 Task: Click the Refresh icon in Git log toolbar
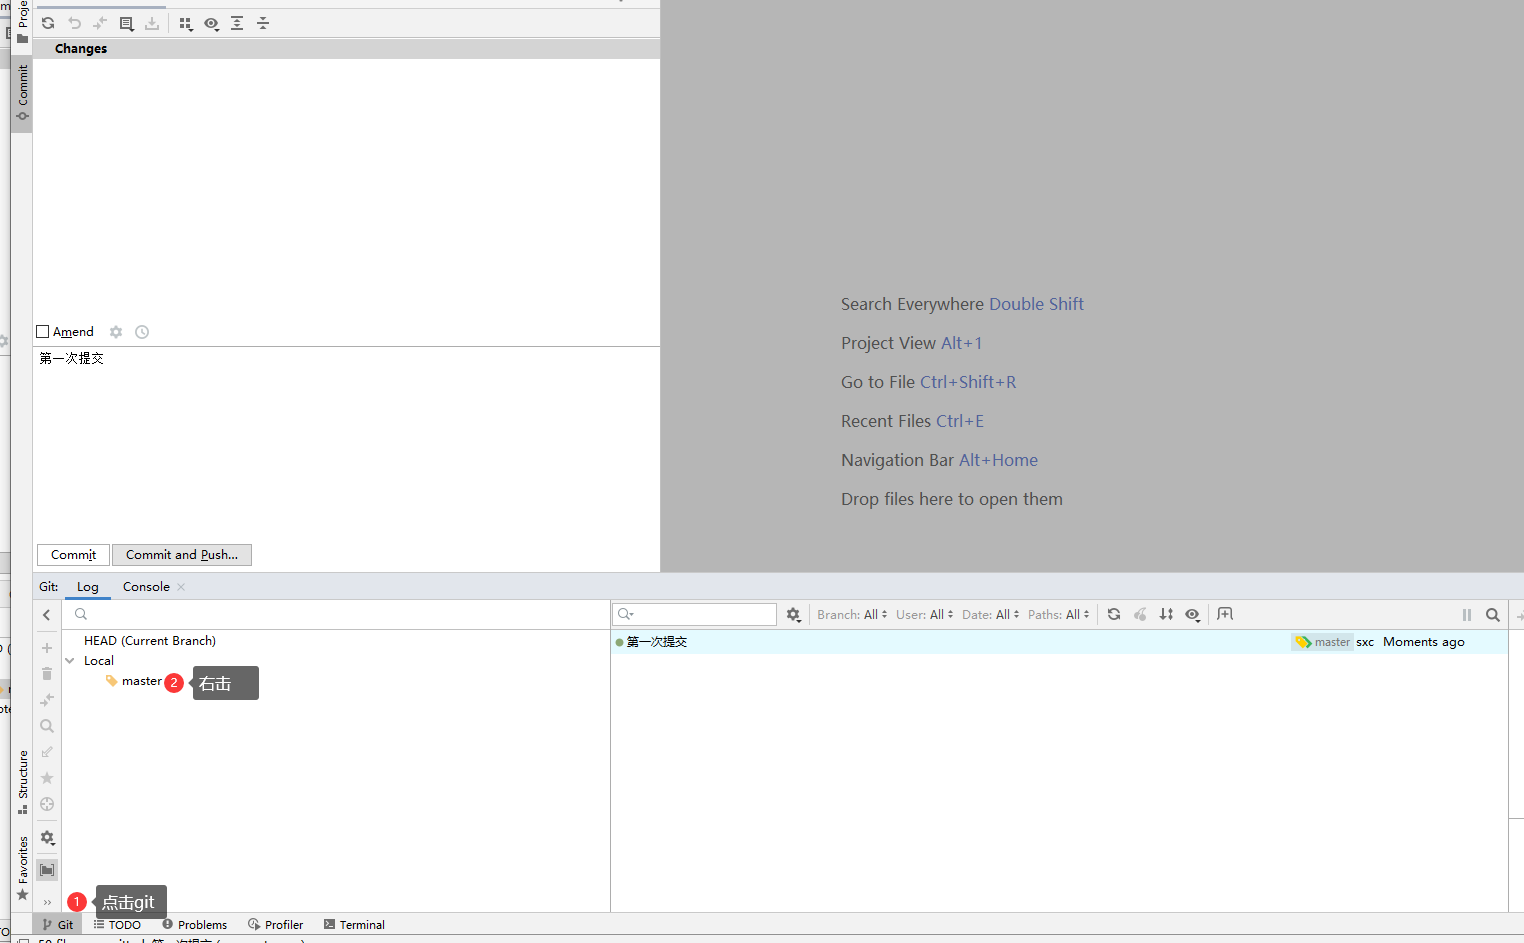[1114, 614]
